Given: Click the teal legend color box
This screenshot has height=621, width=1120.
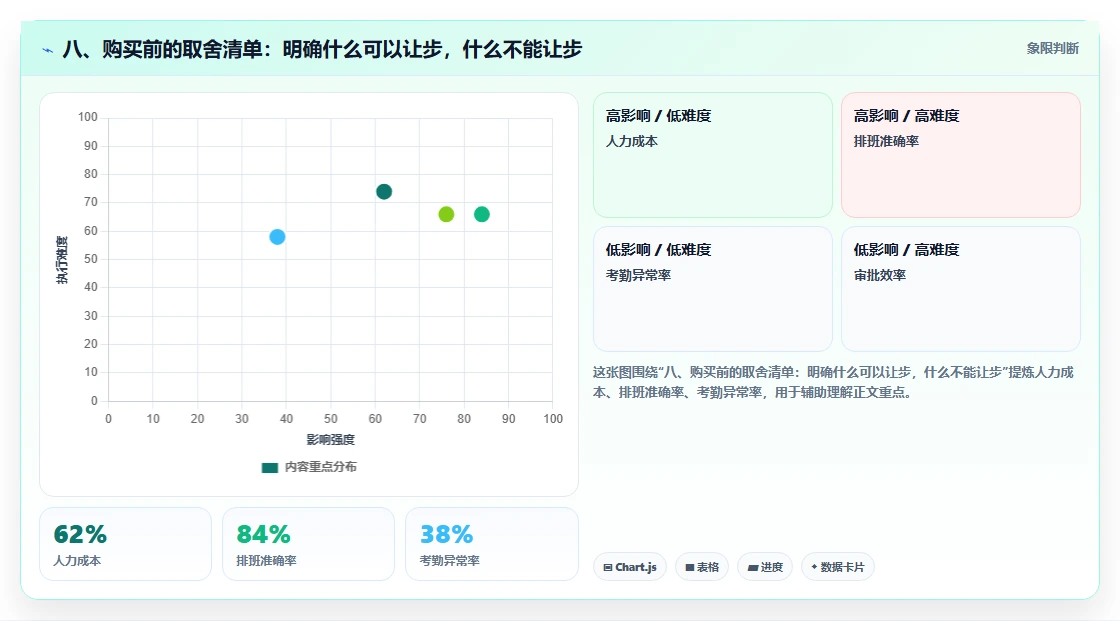Looking at the screenshot, I should click(x=269, y=468).
